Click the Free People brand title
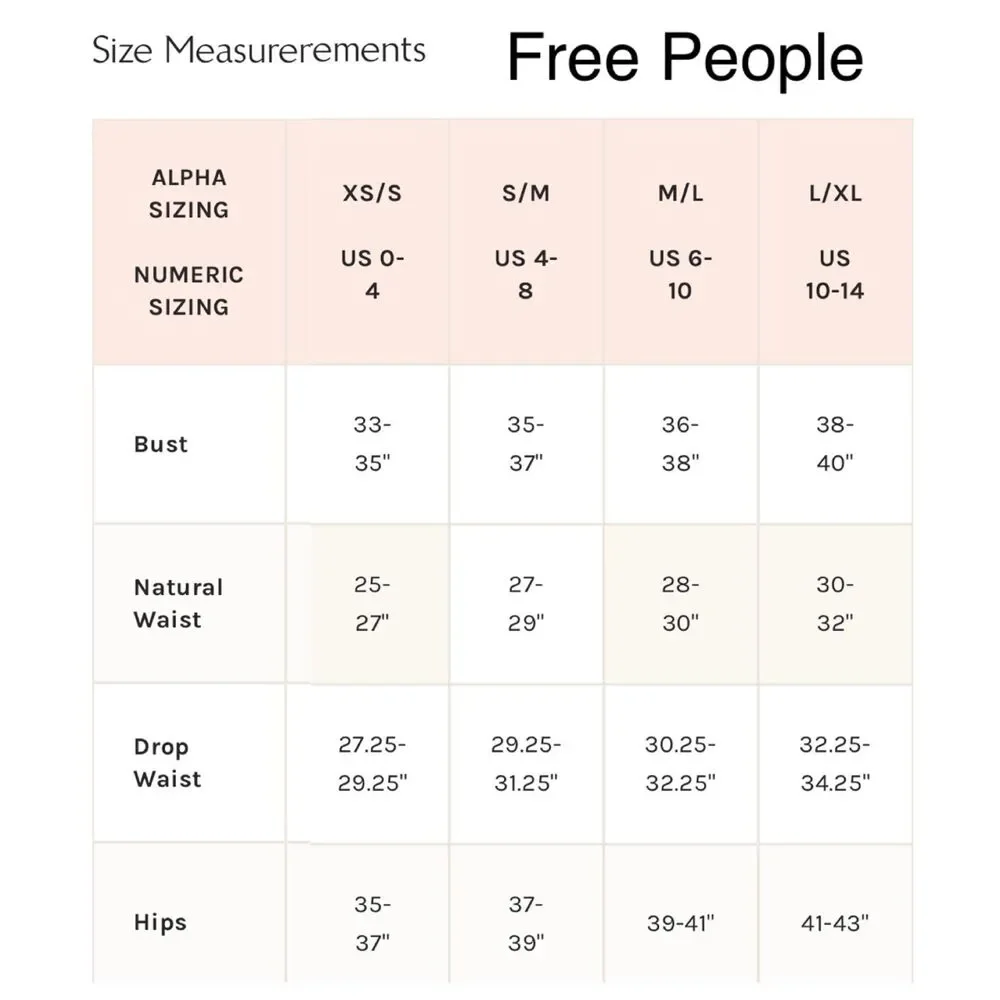 click(685, 57)
